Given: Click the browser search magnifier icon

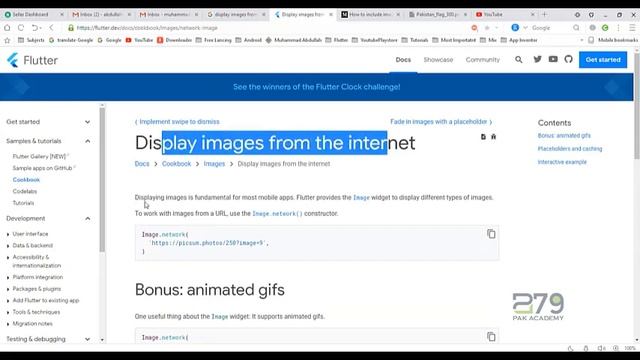Looking at the screenshot, I should coord(576,28).
